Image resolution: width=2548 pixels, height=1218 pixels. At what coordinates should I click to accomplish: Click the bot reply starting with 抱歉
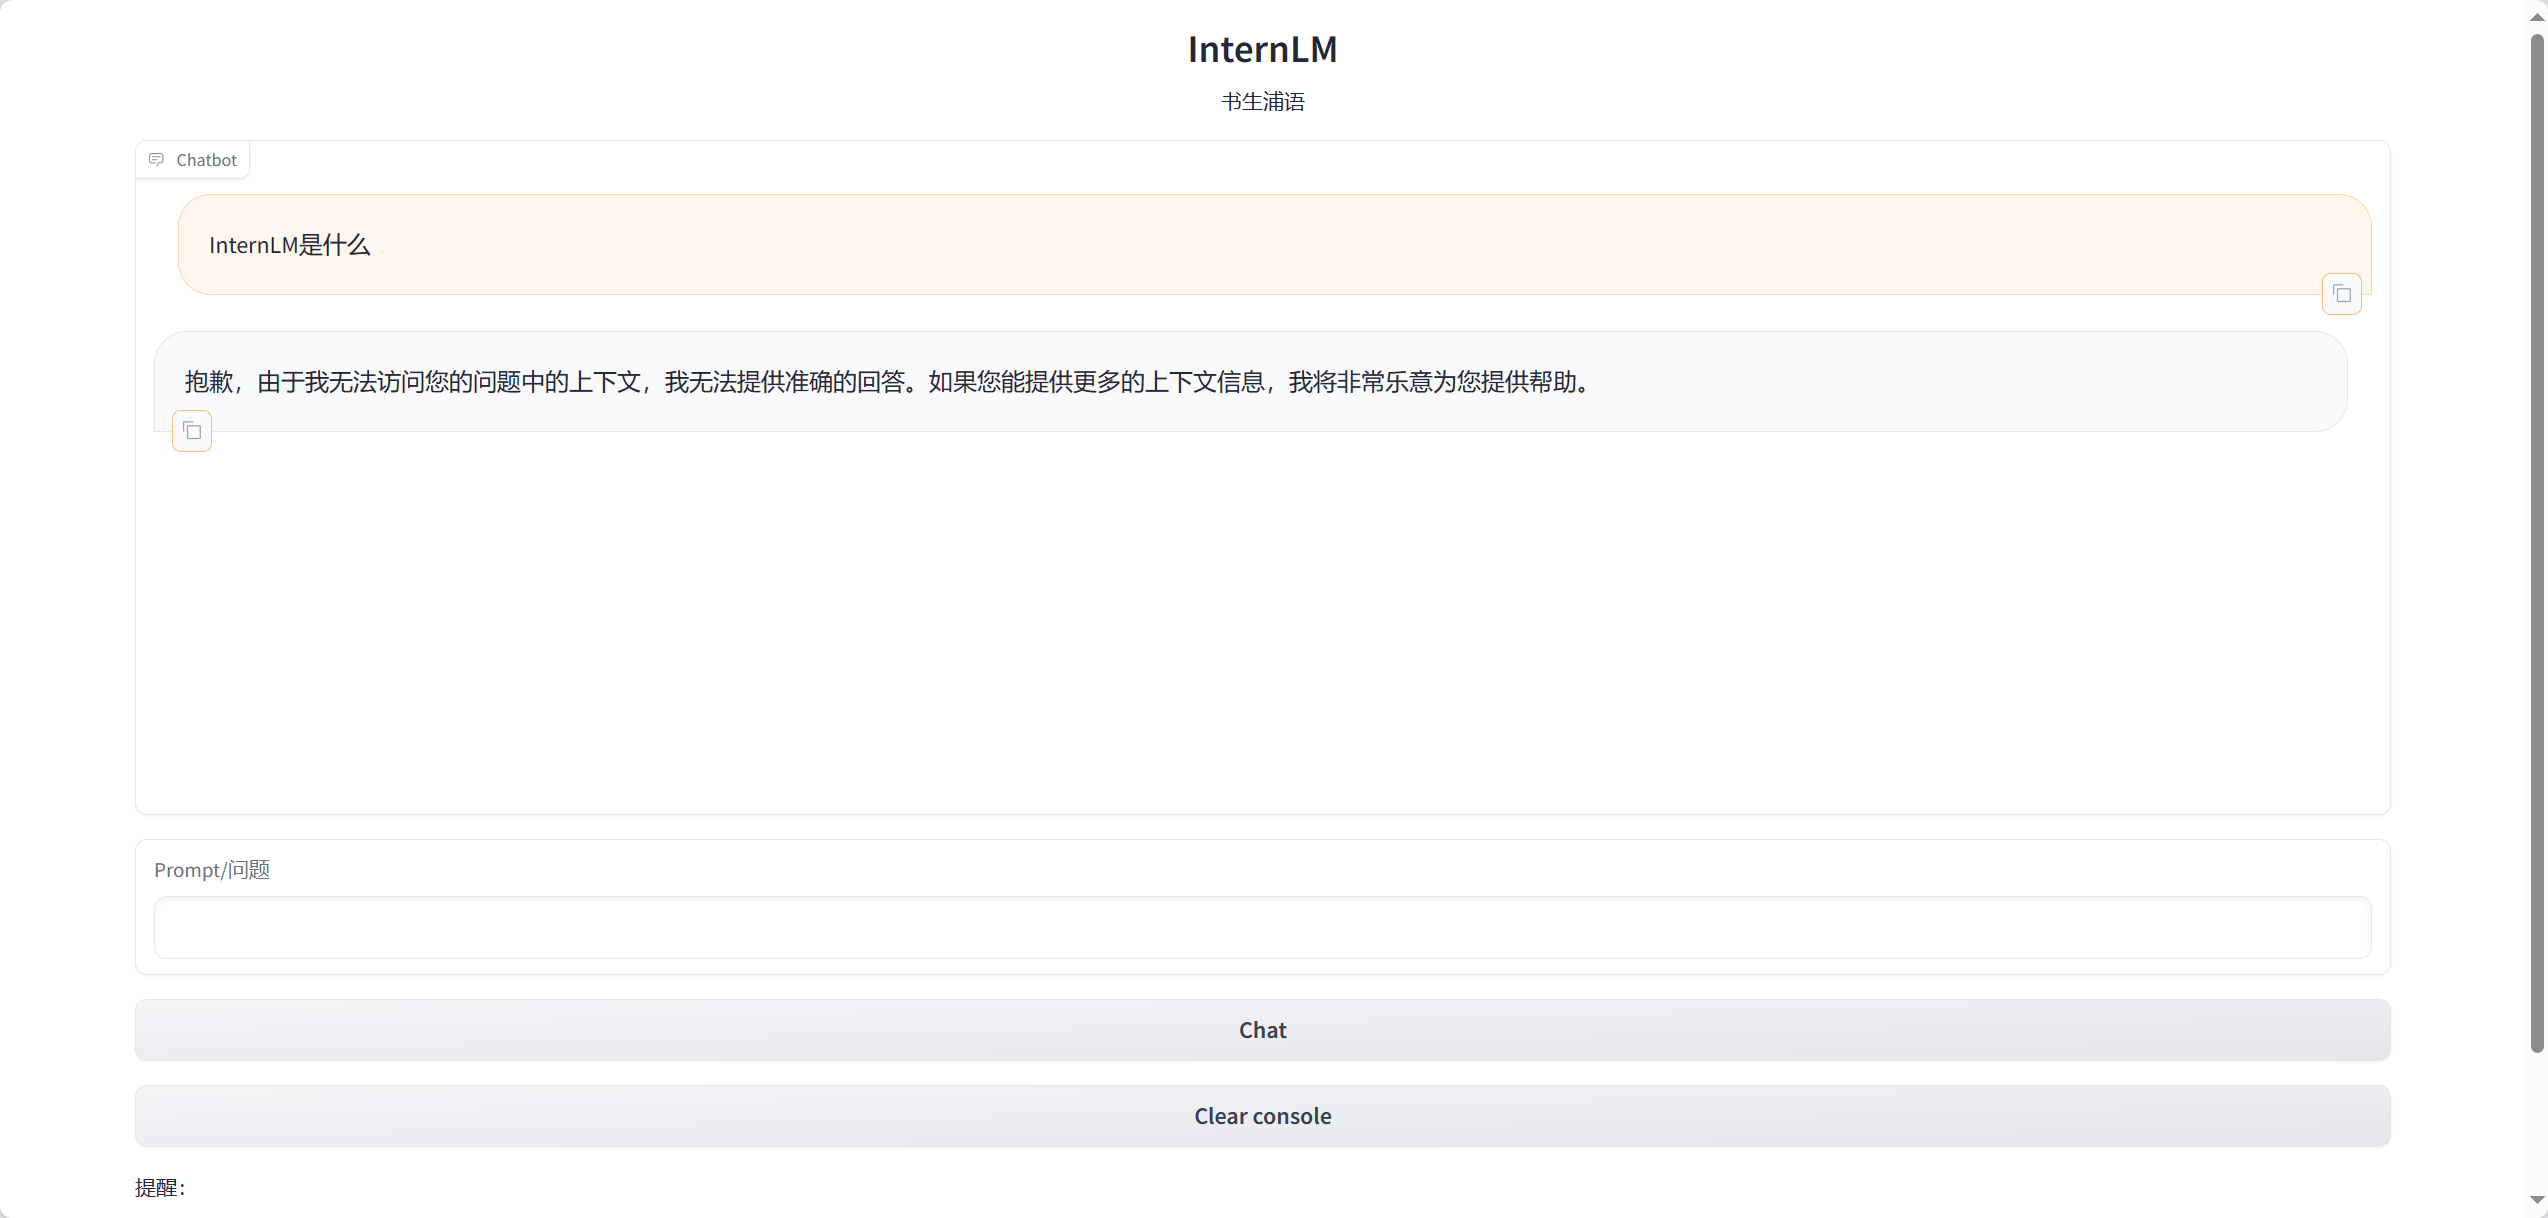pos(890,382)
